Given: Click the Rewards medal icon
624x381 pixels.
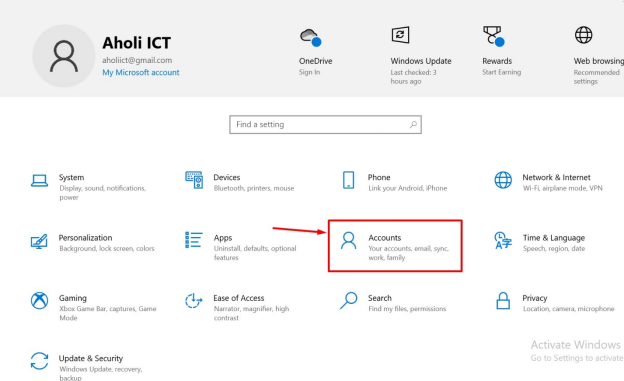Looking at the screenshot, I should pos(493,36).
